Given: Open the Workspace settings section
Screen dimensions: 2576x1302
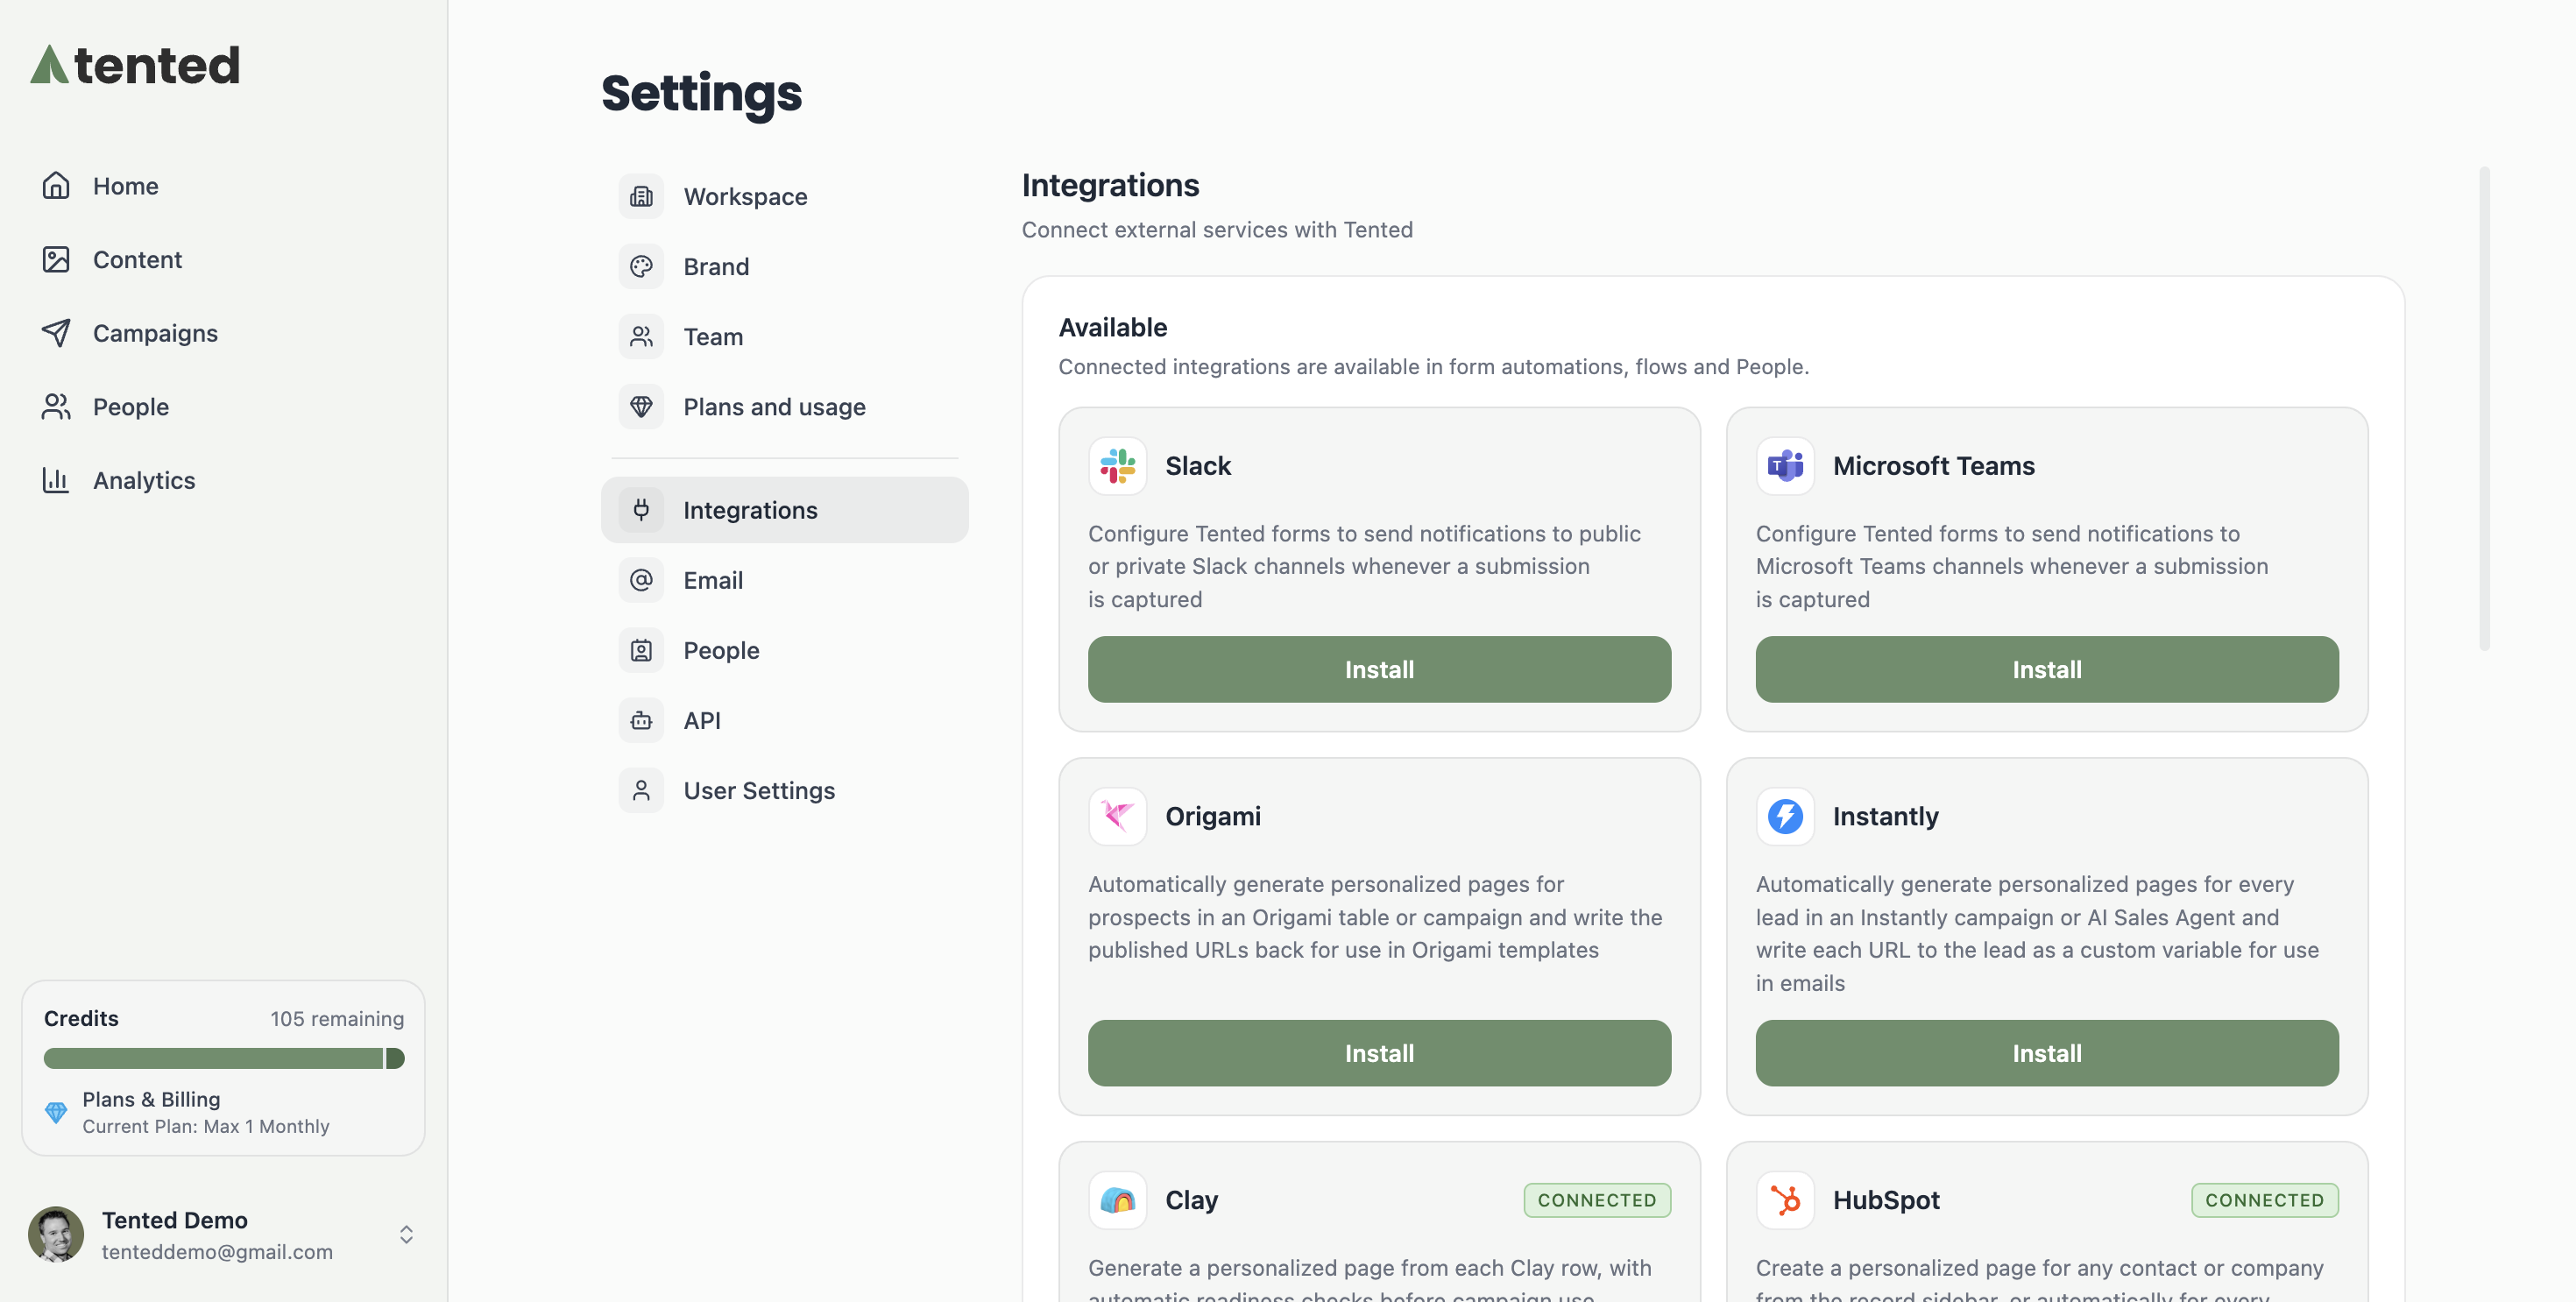Looking at the screenshot, I should [x=784, y=197].
